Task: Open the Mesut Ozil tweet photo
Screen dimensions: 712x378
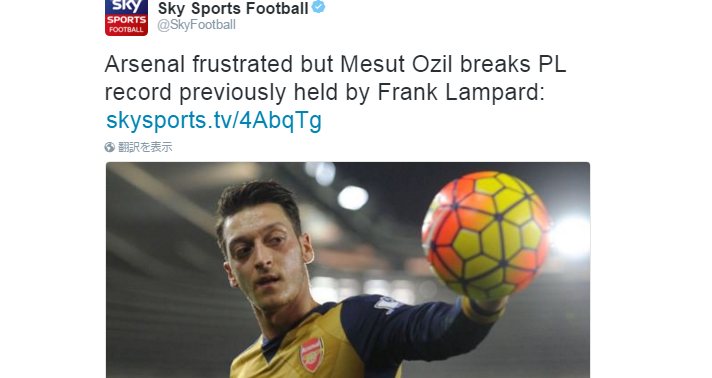Action: pos(348,270)
